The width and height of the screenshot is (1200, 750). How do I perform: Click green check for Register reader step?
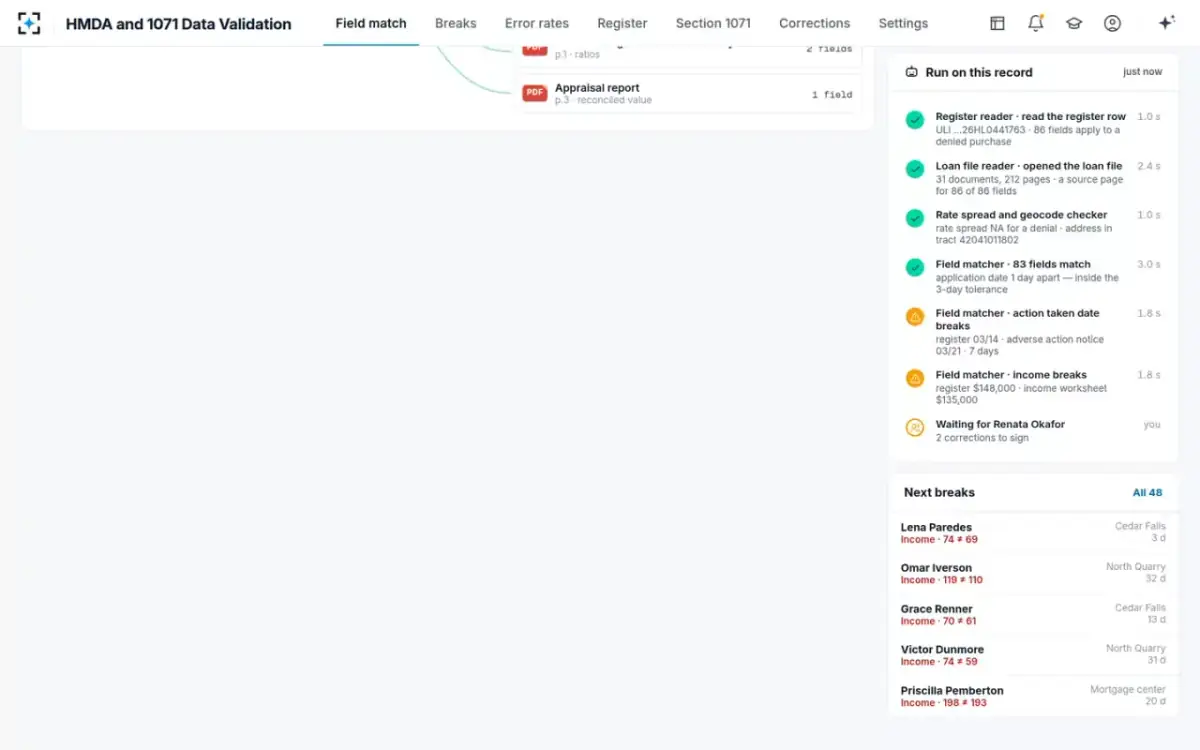[915, 120]
